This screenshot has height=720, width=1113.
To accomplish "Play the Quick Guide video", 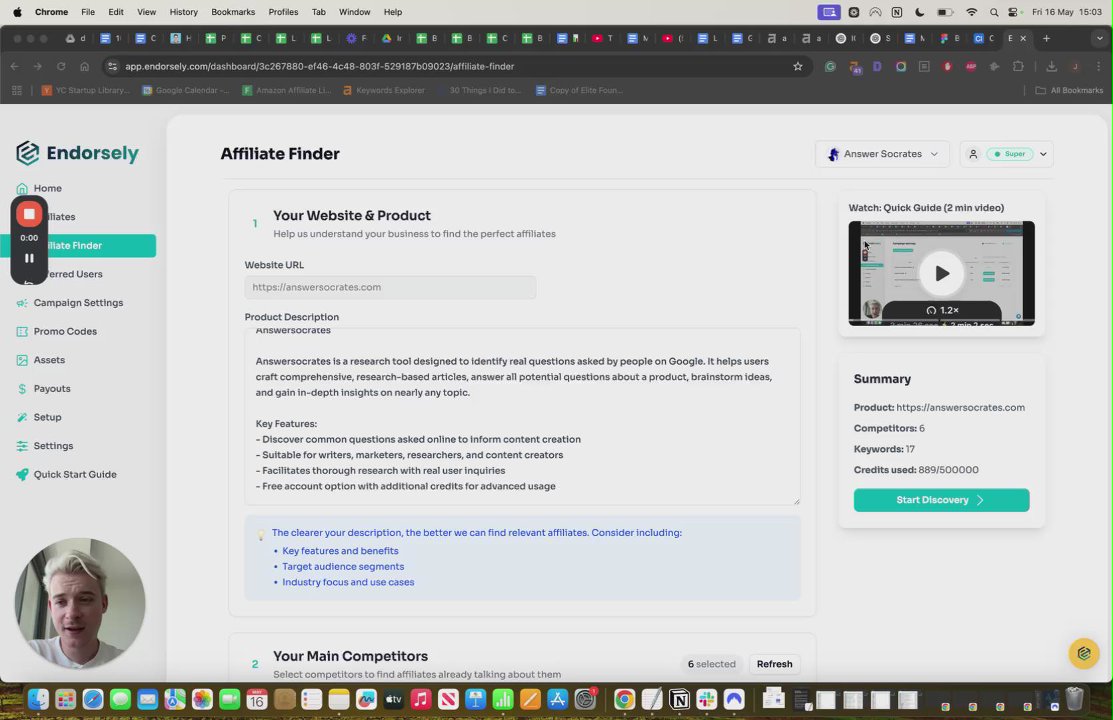I will pos(941,273).
